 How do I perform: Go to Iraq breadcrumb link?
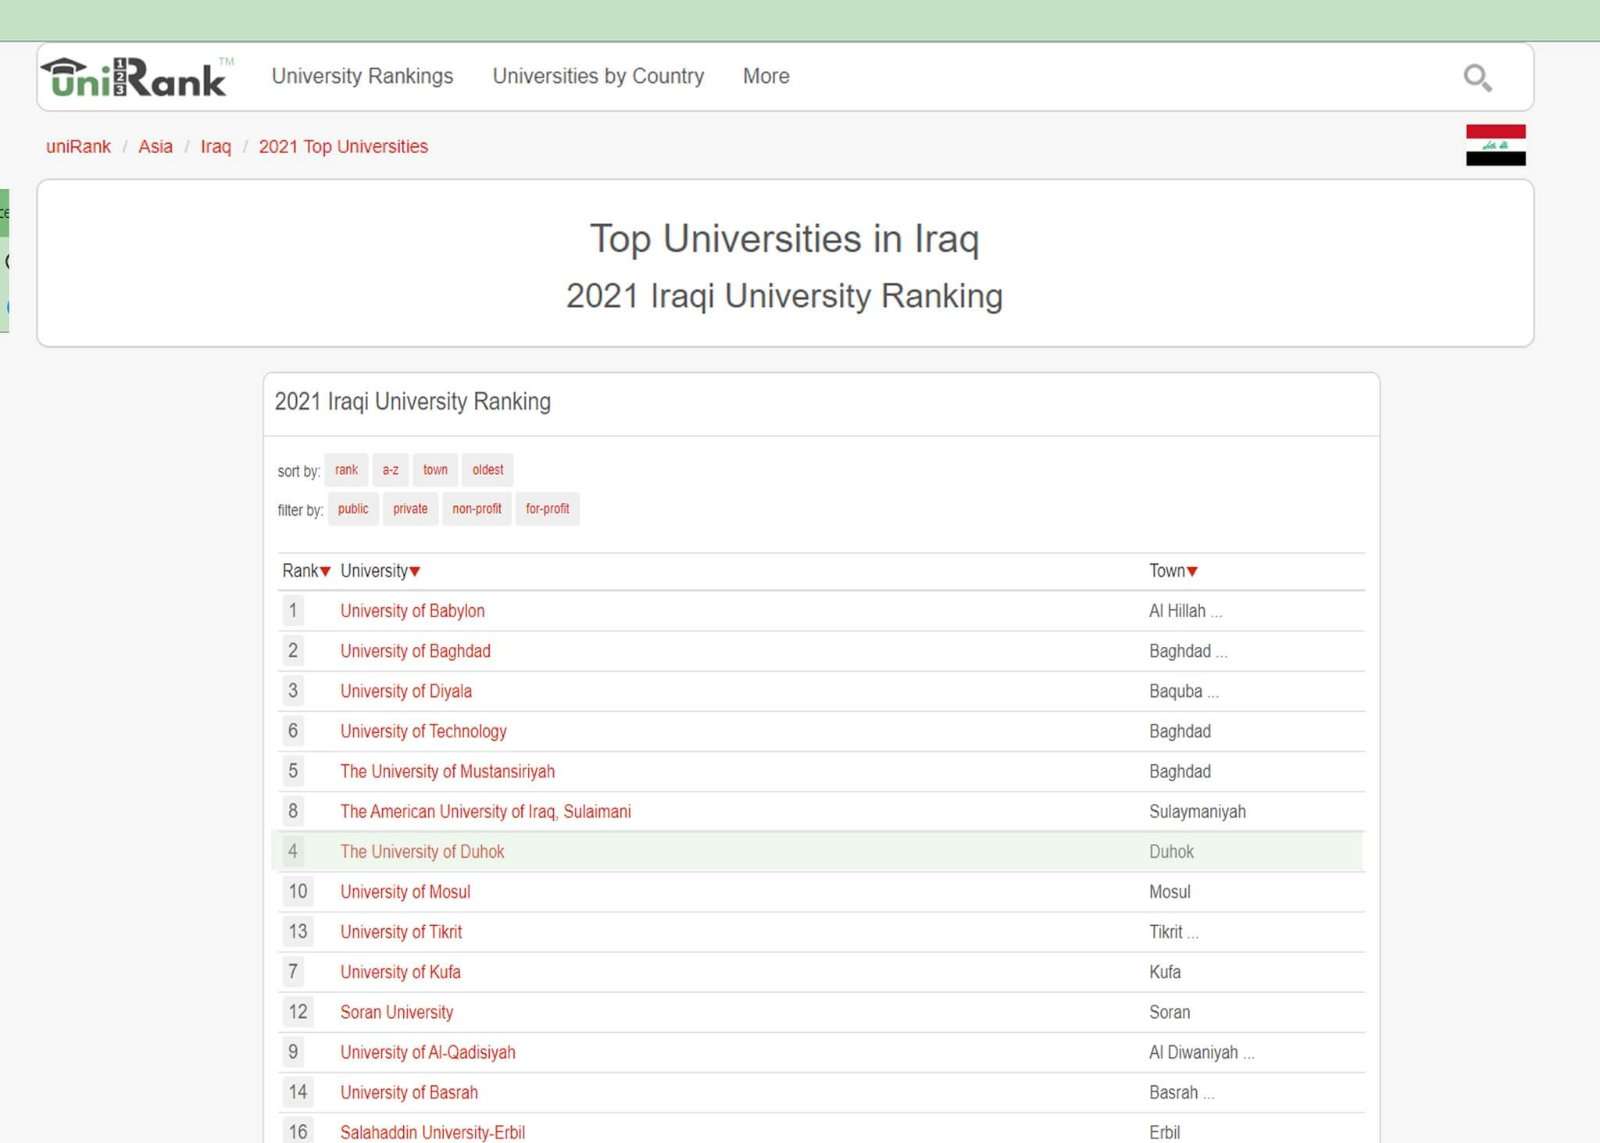click(216, 146)
